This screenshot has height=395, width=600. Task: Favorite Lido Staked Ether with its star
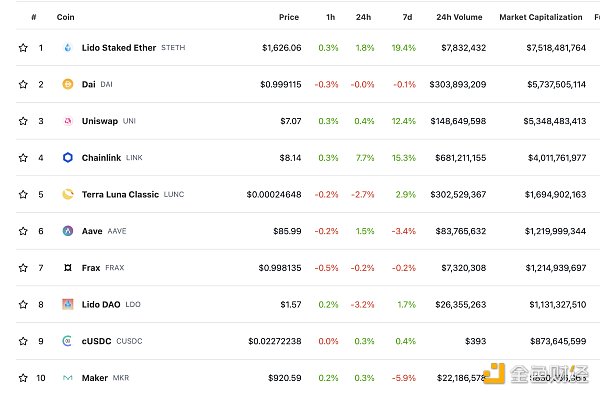coord(23,48)
